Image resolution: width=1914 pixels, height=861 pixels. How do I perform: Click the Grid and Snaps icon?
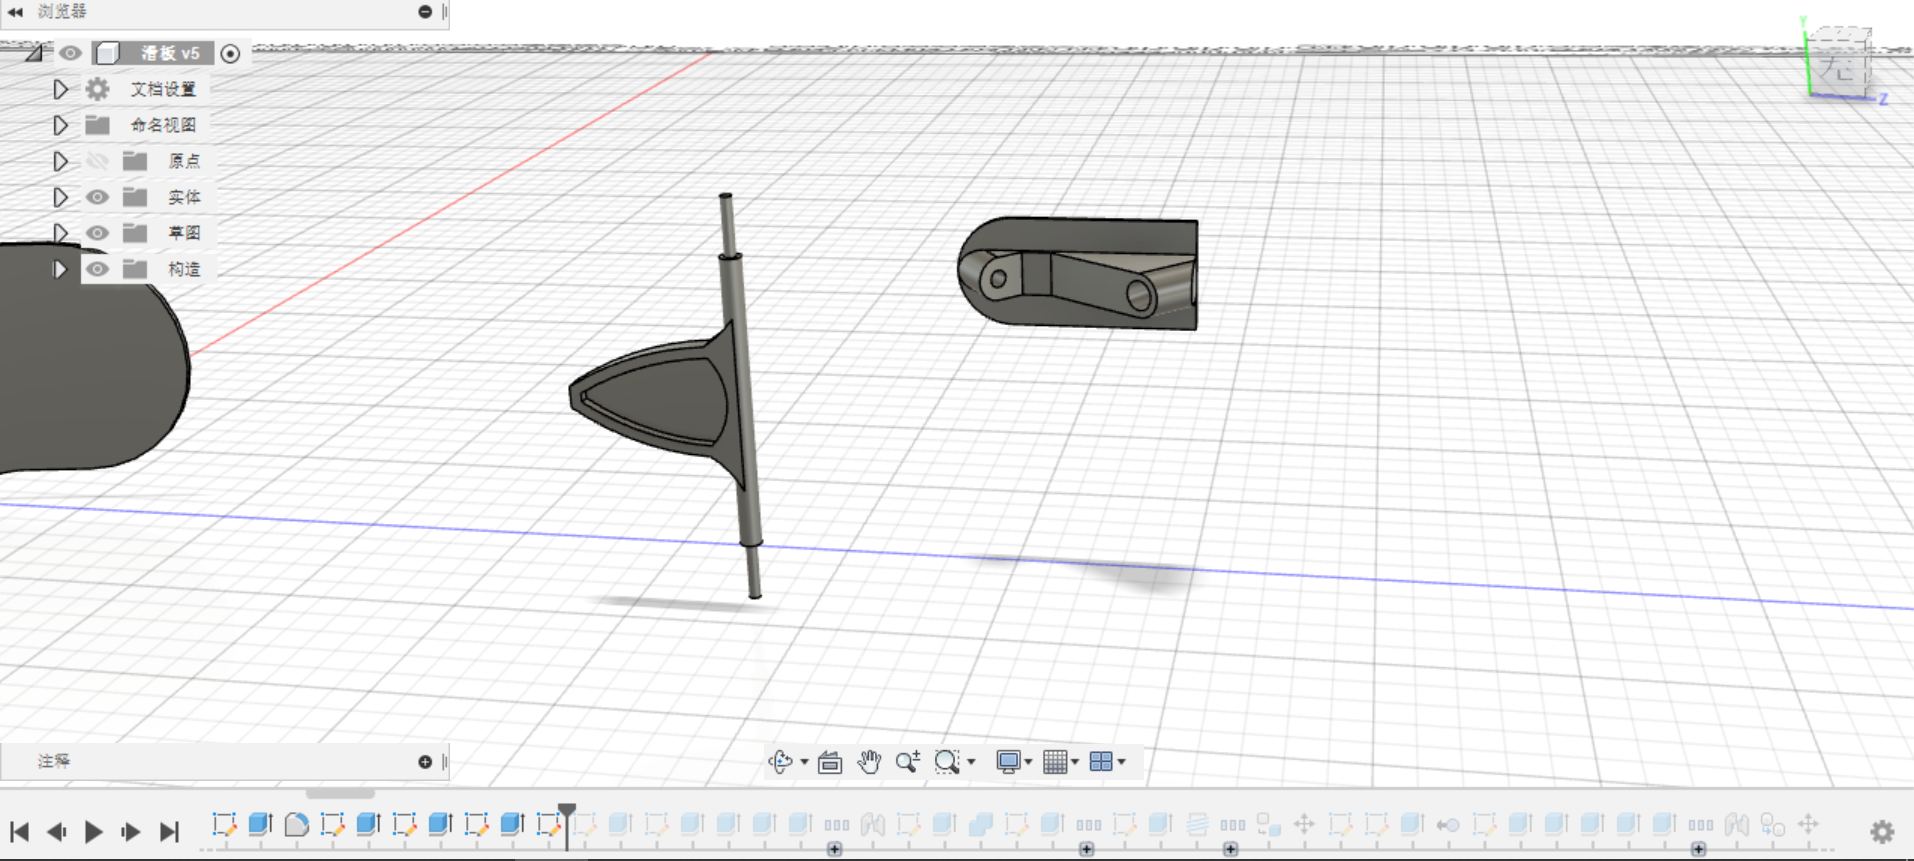point(1055,762)
